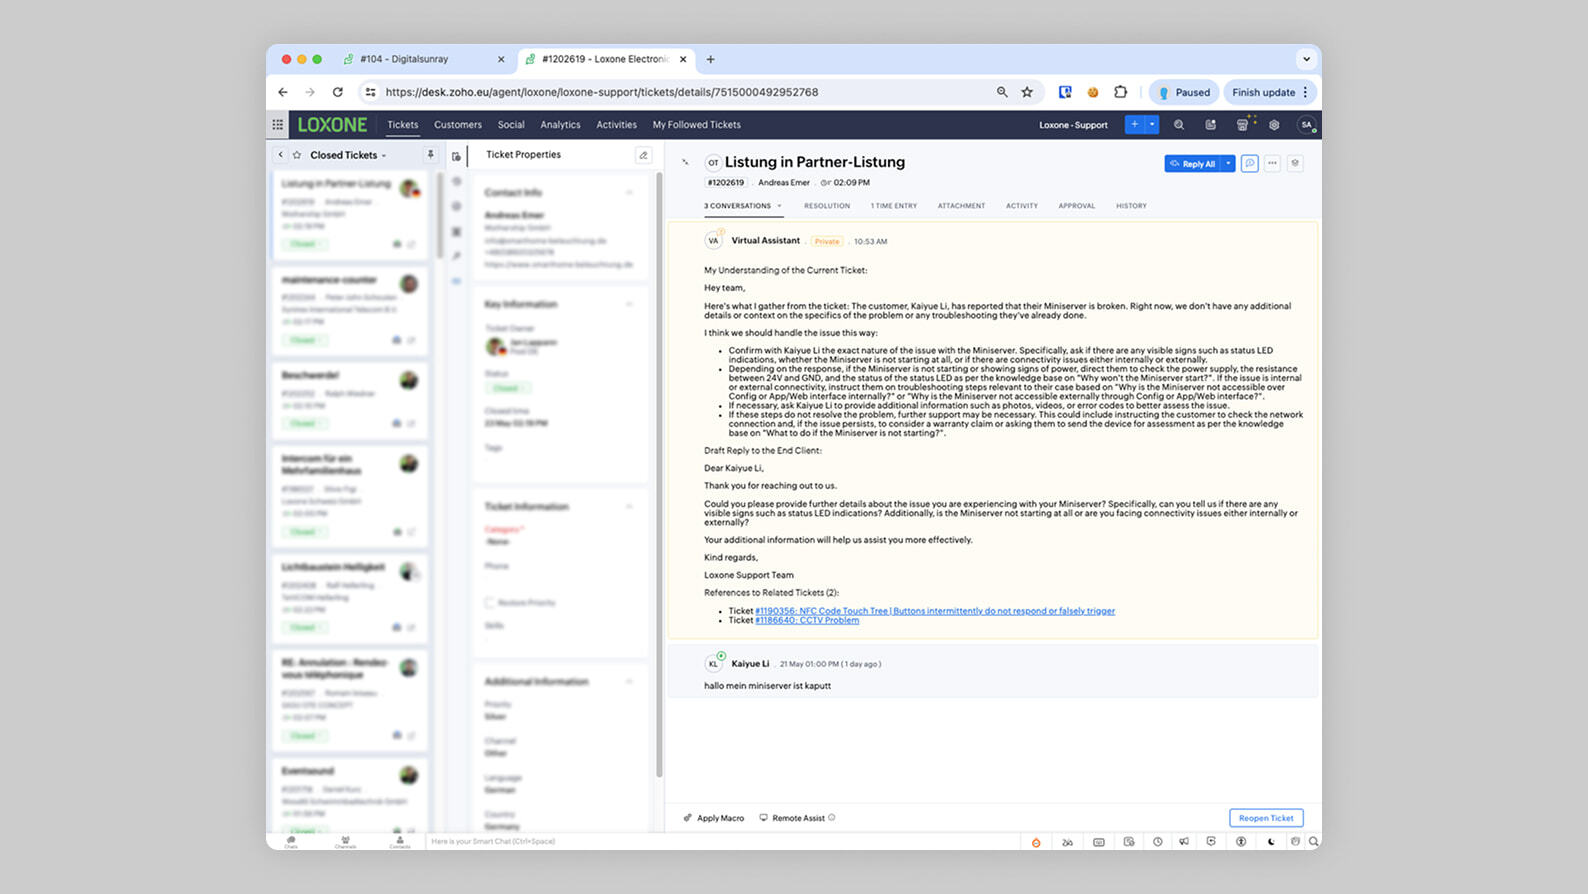The width and height of the screenshot is (1588, 894).
Task: Switch to the Activity tab
Action: click(1022, 206)
